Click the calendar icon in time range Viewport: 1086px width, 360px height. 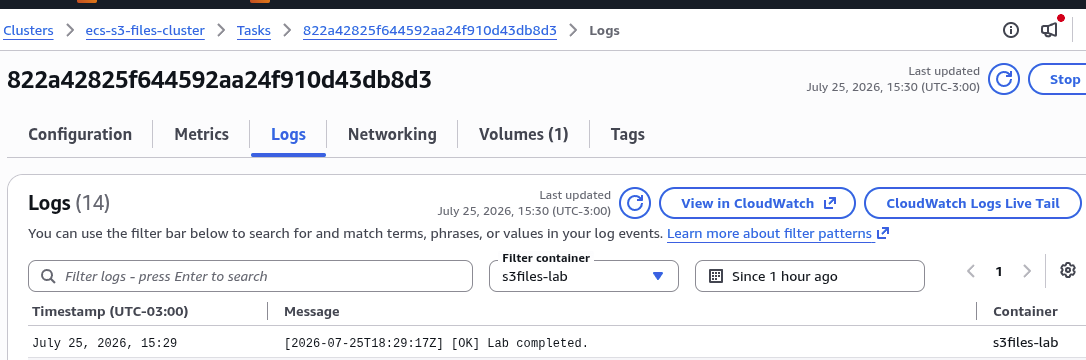(x=716, y=276)
